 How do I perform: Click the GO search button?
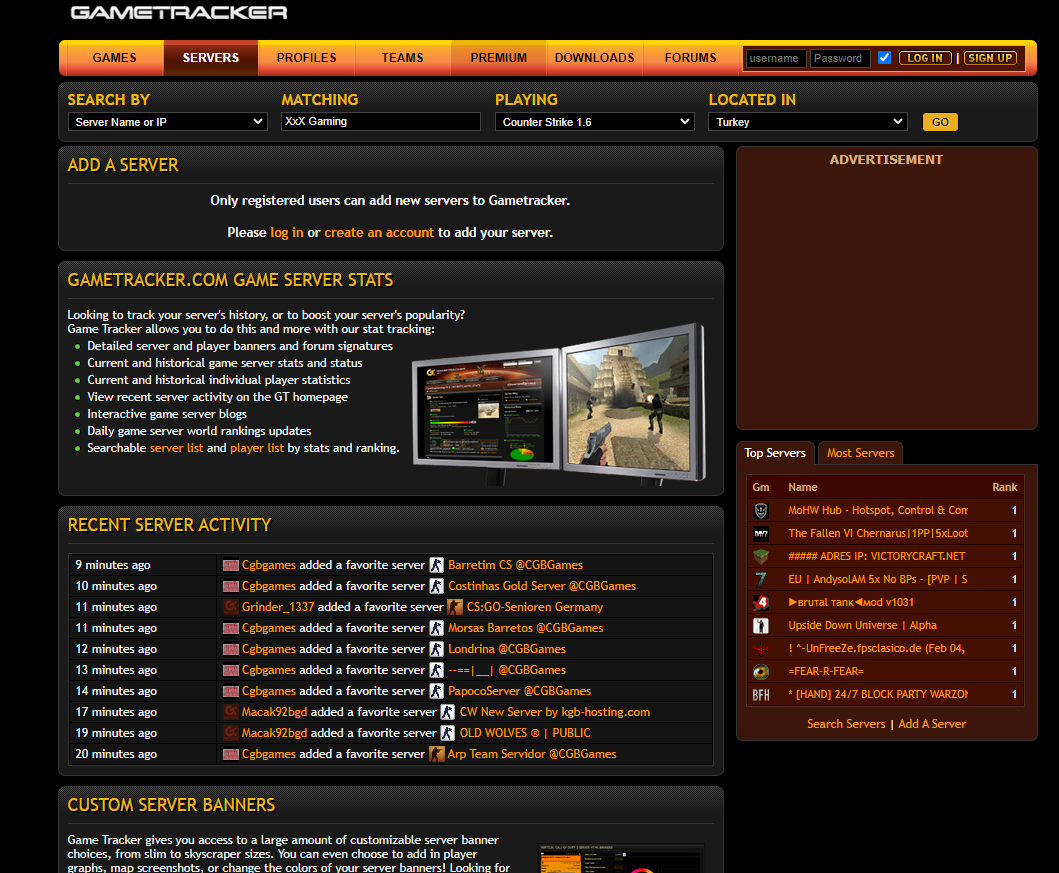(x=940, y=122)
